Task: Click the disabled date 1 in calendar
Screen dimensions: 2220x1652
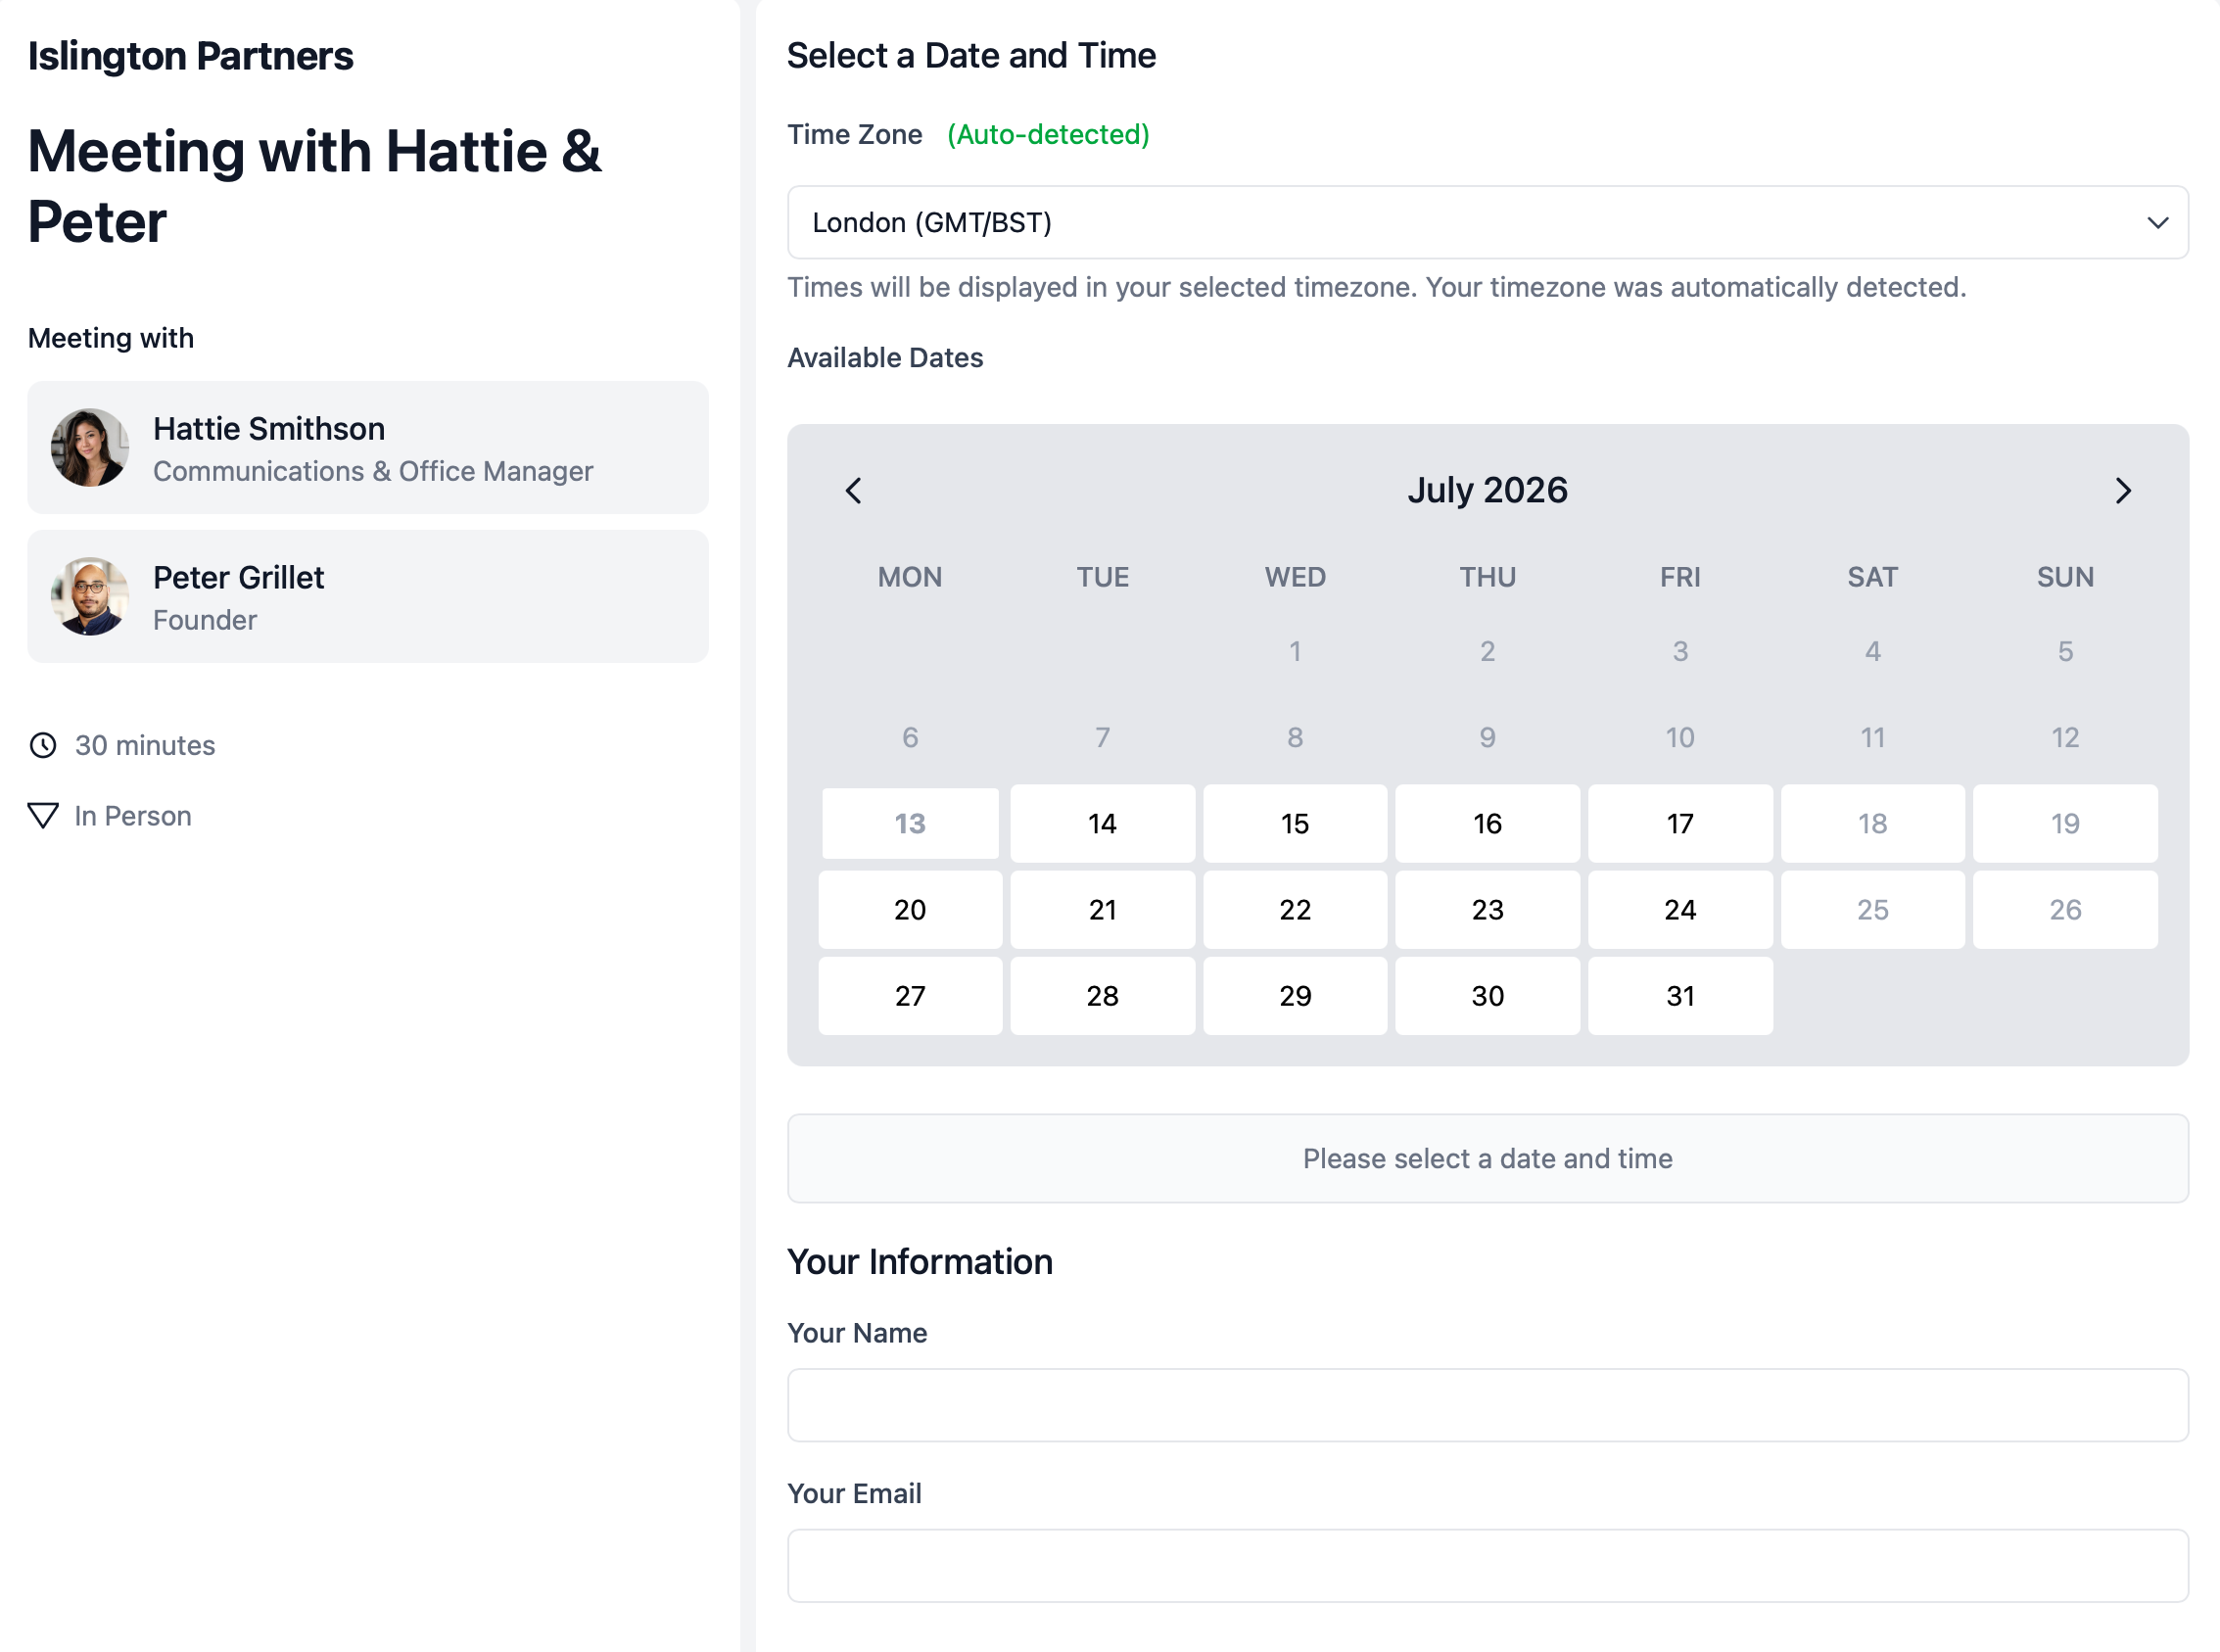Action: (1295, 651)
